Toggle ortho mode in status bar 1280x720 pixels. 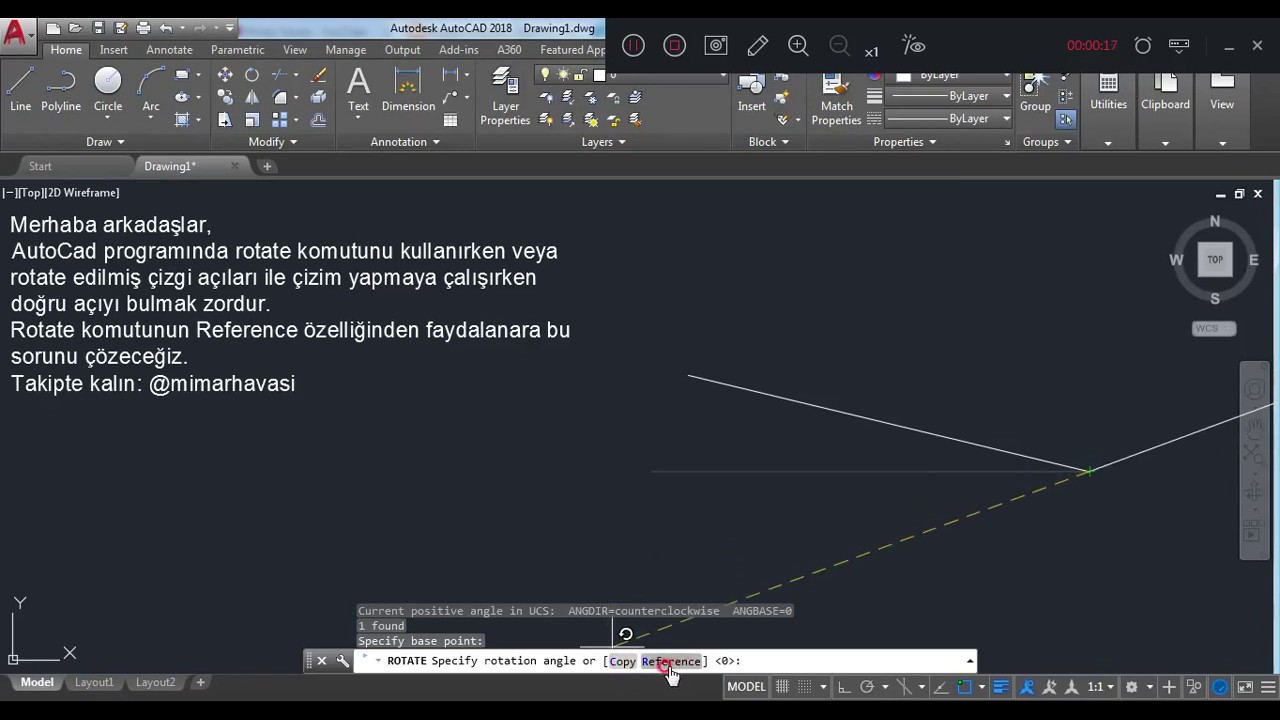844,687
